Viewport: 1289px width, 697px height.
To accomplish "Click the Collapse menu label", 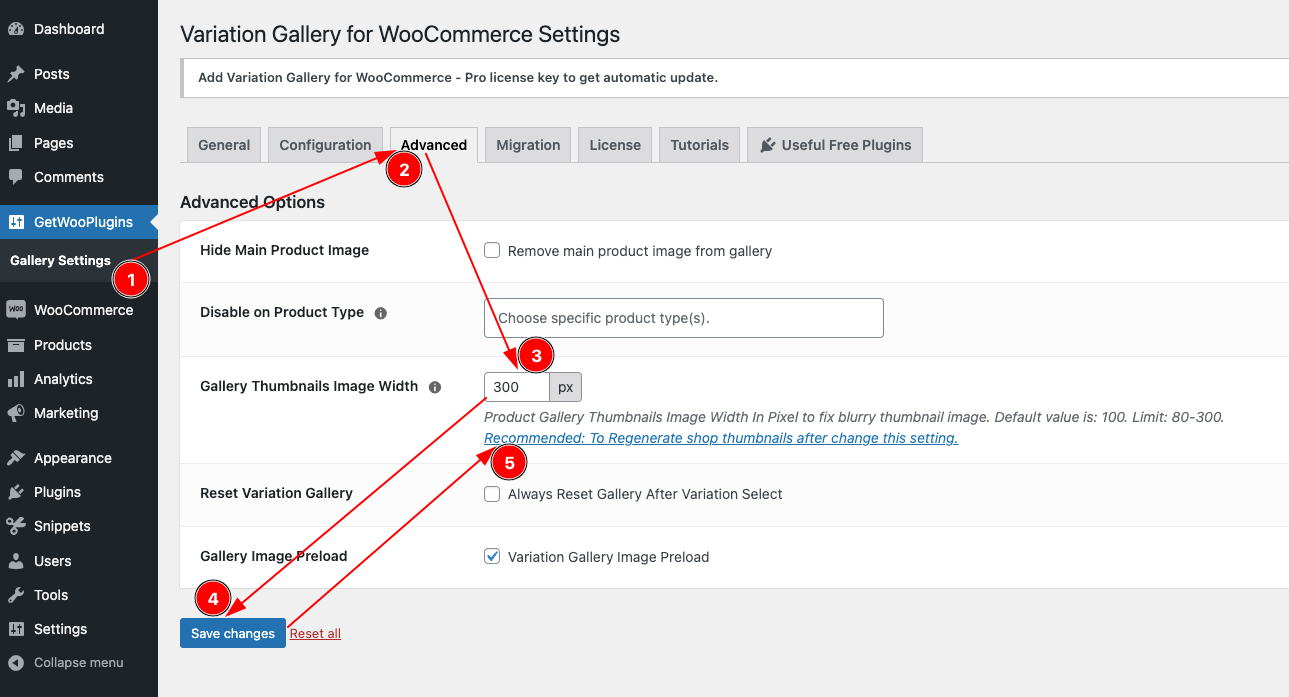I will (79, 663).
